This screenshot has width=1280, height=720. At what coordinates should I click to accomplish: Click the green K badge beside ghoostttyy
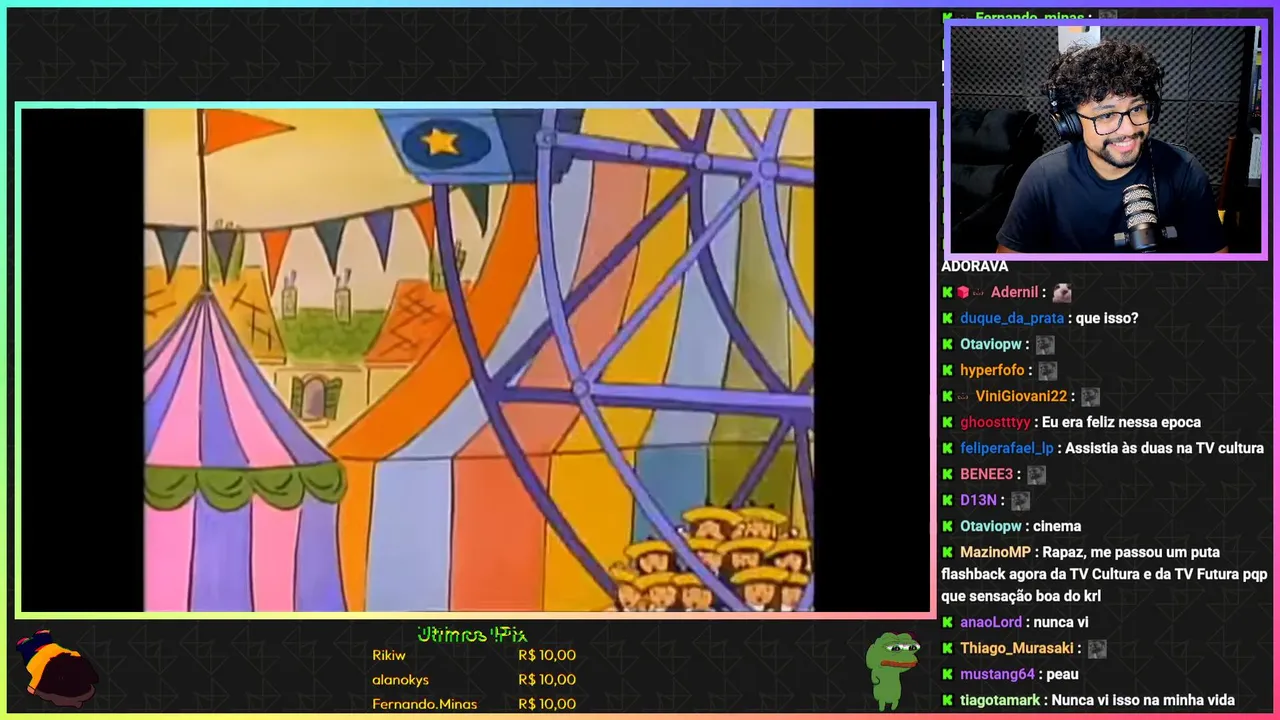coord(947,422)
